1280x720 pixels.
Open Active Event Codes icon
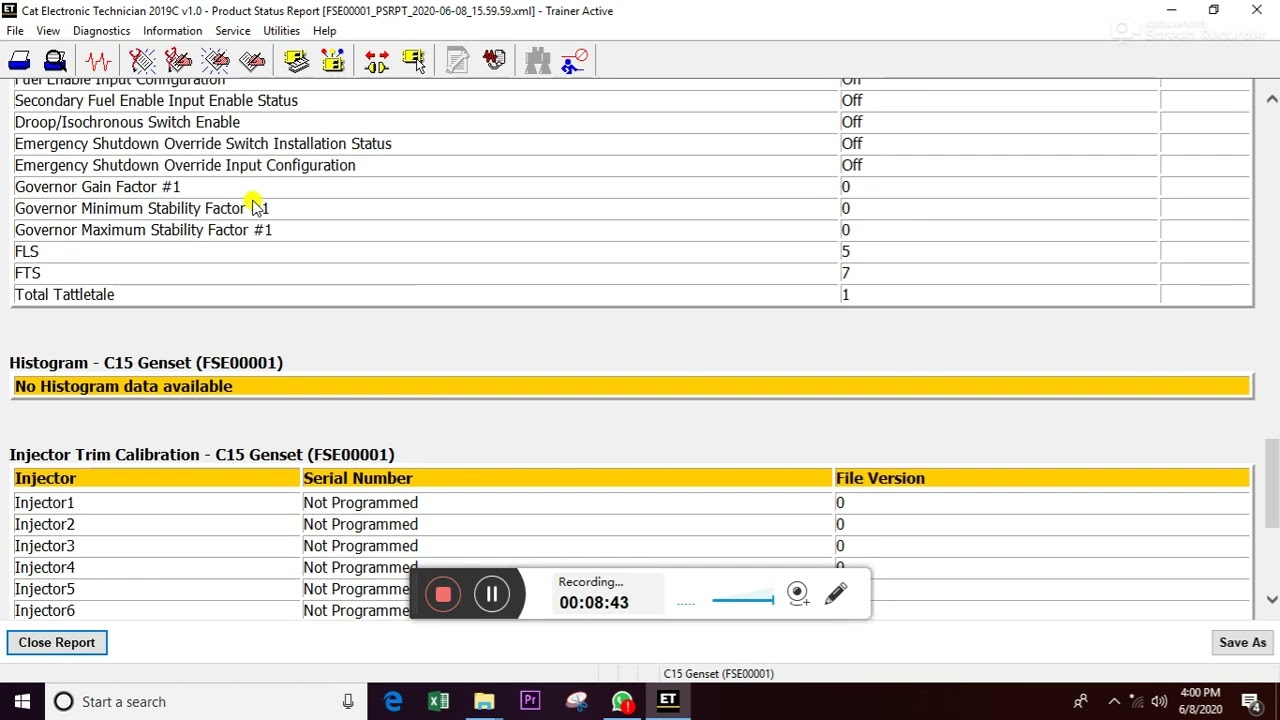215,61
